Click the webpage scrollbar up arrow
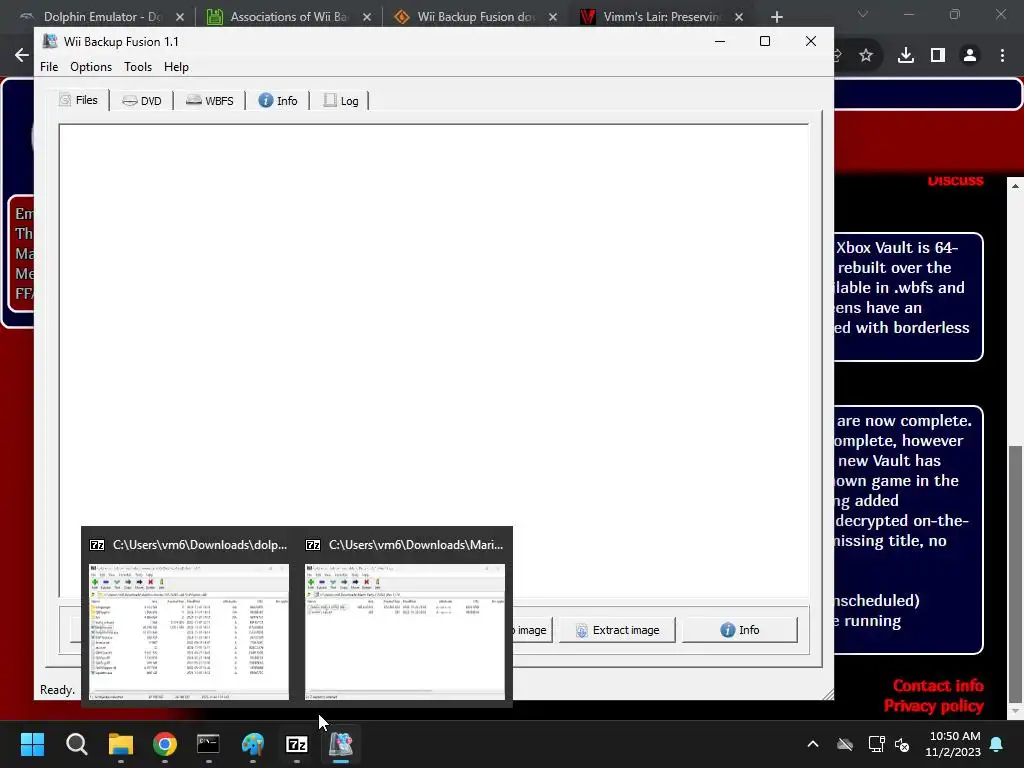Screen dimensions: 1024x768 coord(1016,186)
